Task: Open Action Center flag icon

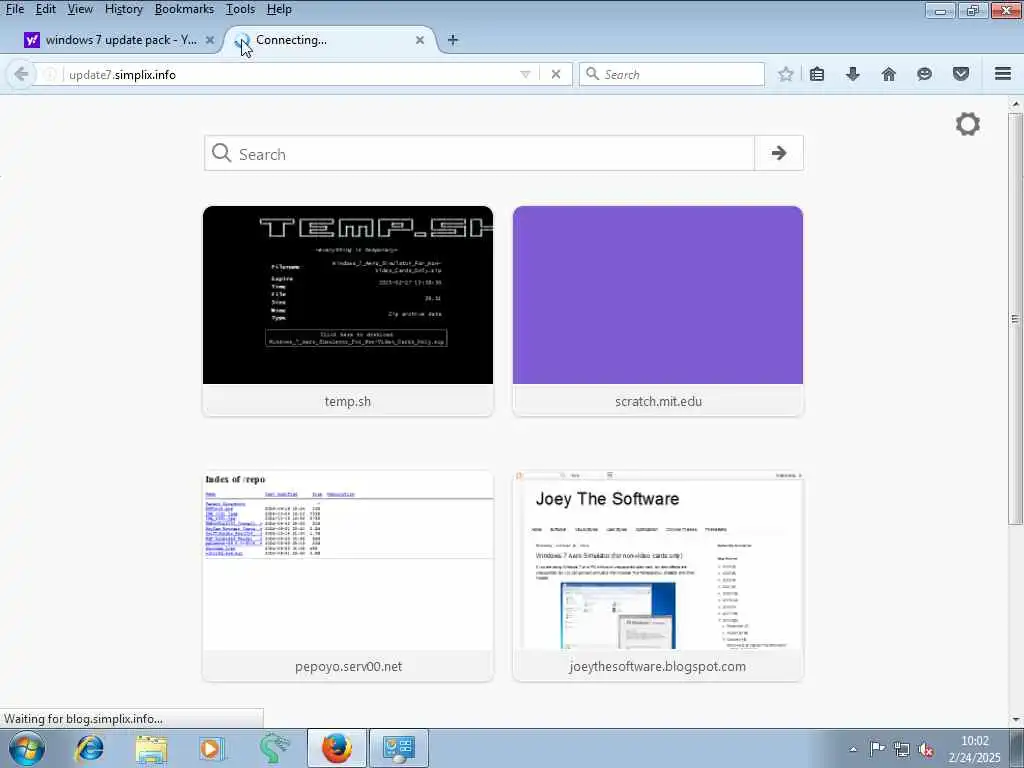Action: tap(877, 749)
